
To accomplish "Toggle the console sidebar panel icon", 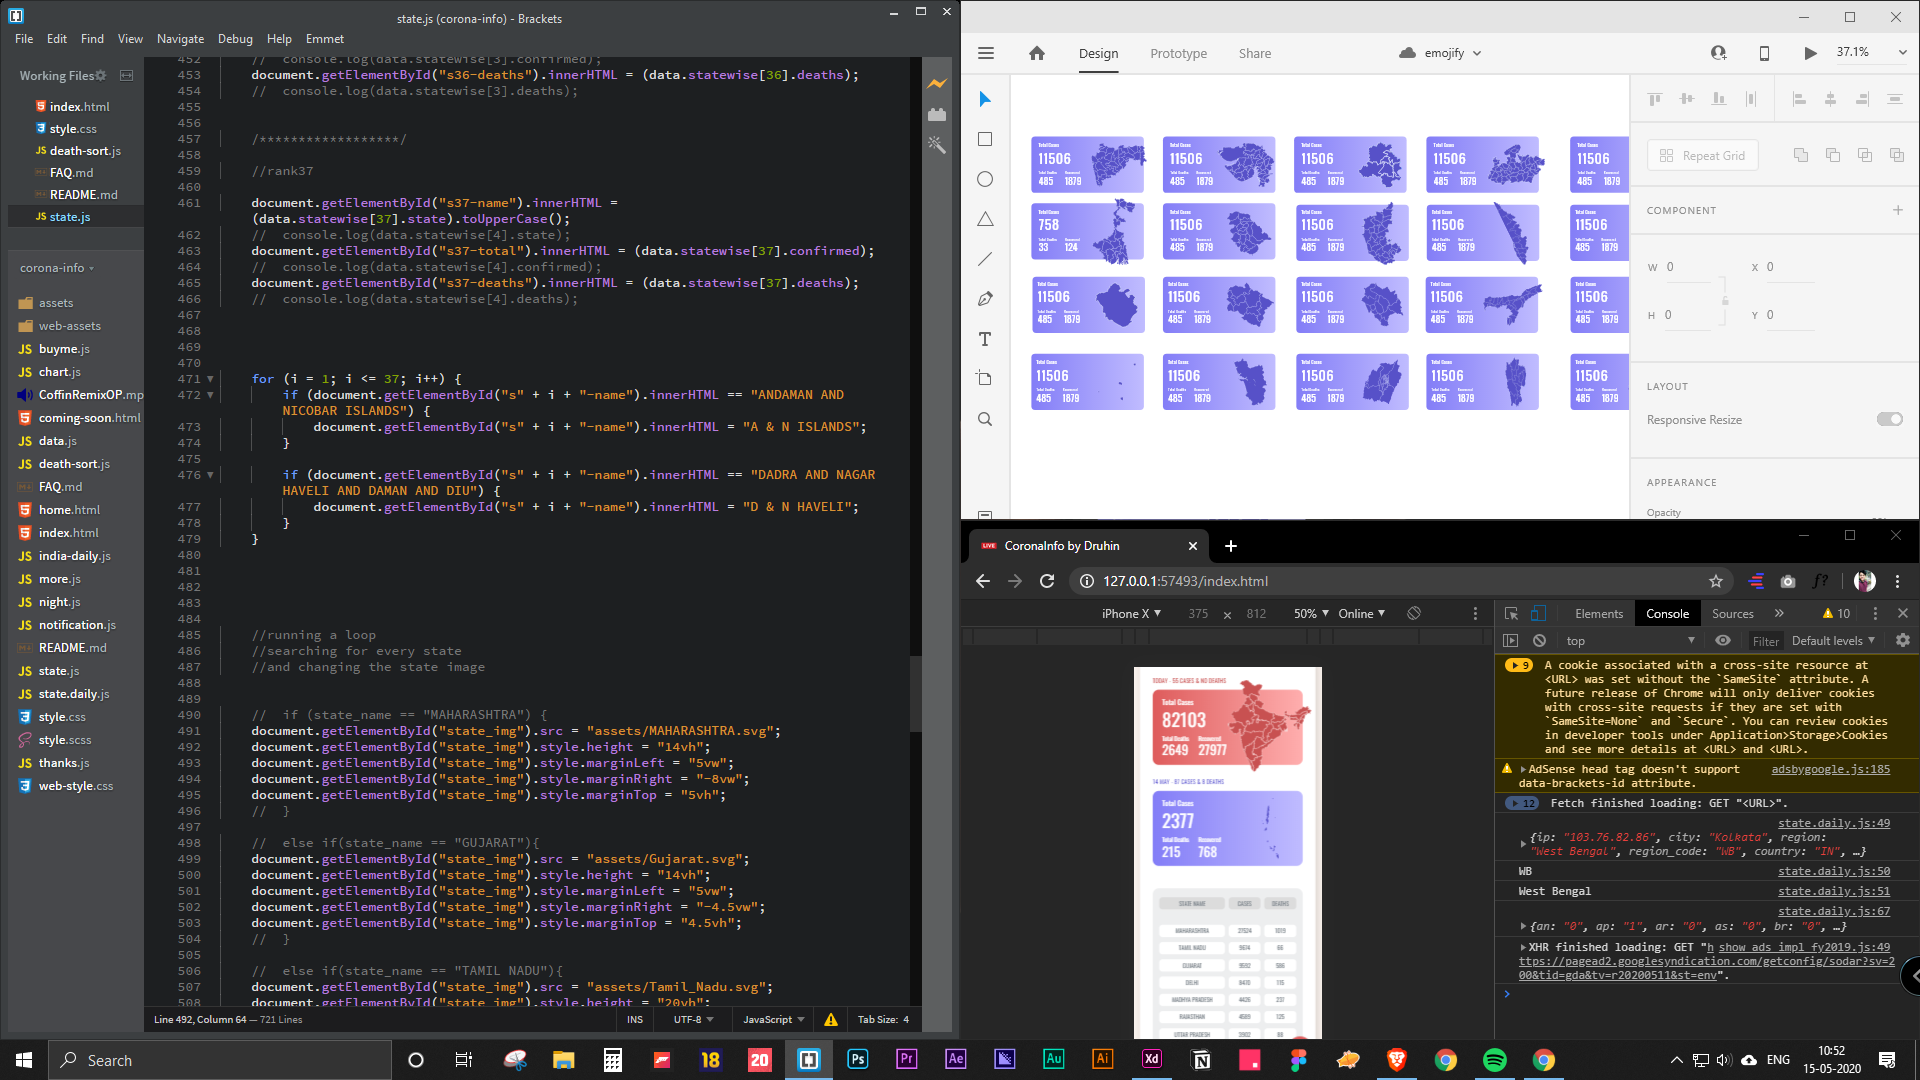I will (x=1511, y=641).
